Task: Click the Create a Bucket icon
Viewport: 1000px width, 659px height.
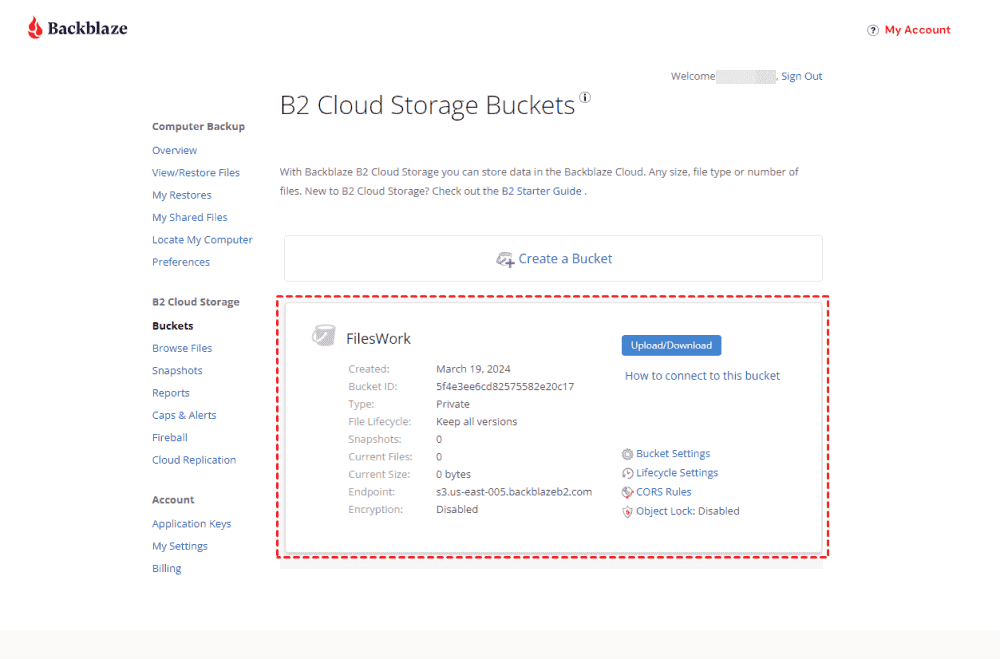Action: point(505,259)
